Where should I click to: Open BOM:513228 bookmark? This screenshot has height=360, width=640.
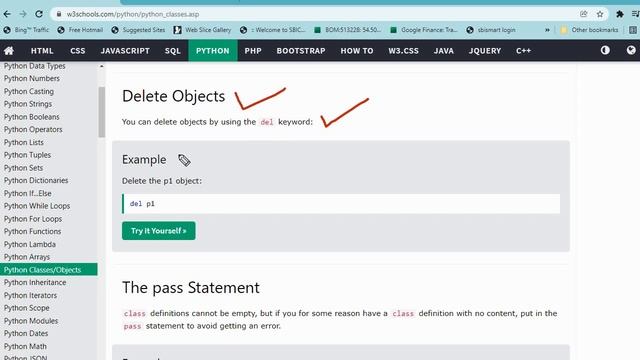click(x=348, y=30)
